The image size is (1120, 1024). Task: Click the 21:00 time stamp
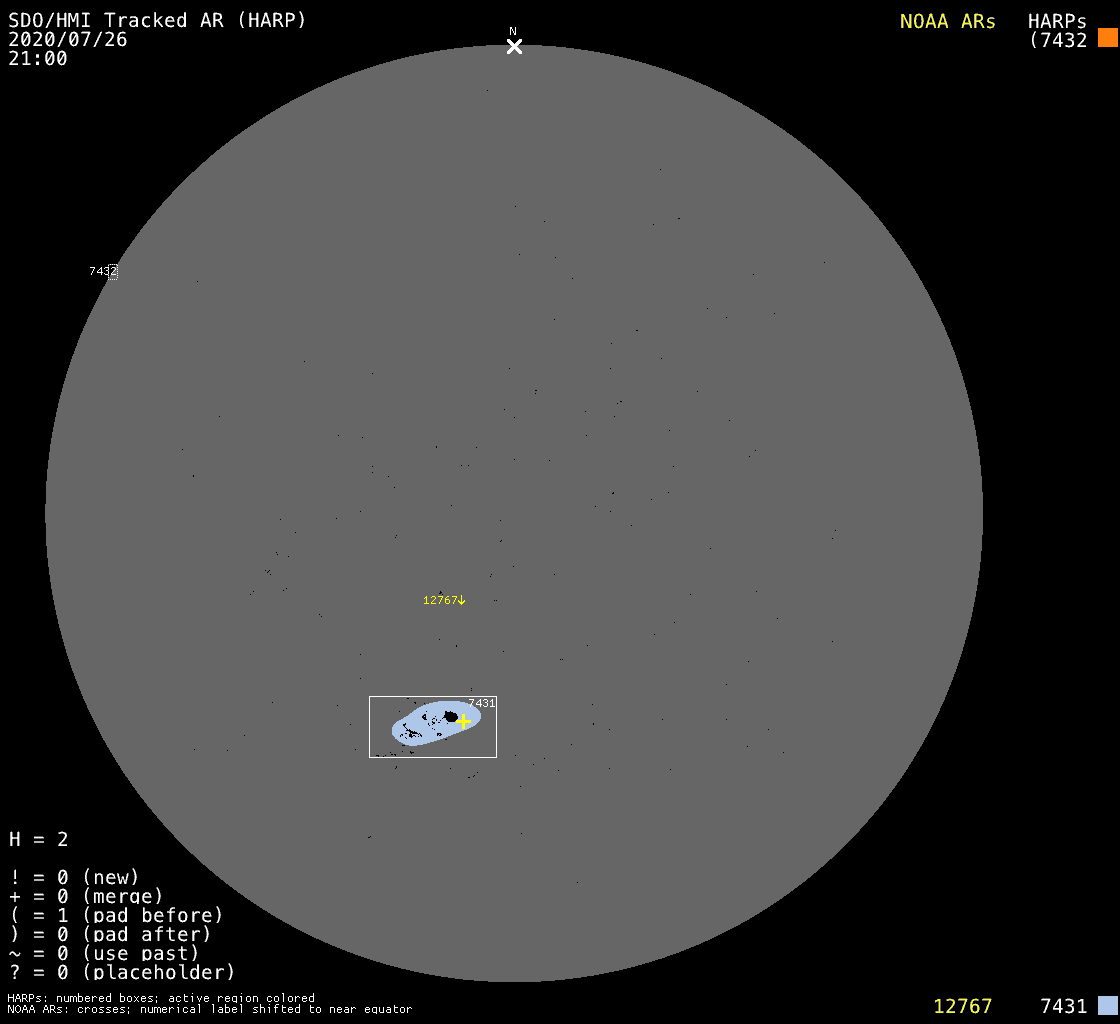click(38, 59)
